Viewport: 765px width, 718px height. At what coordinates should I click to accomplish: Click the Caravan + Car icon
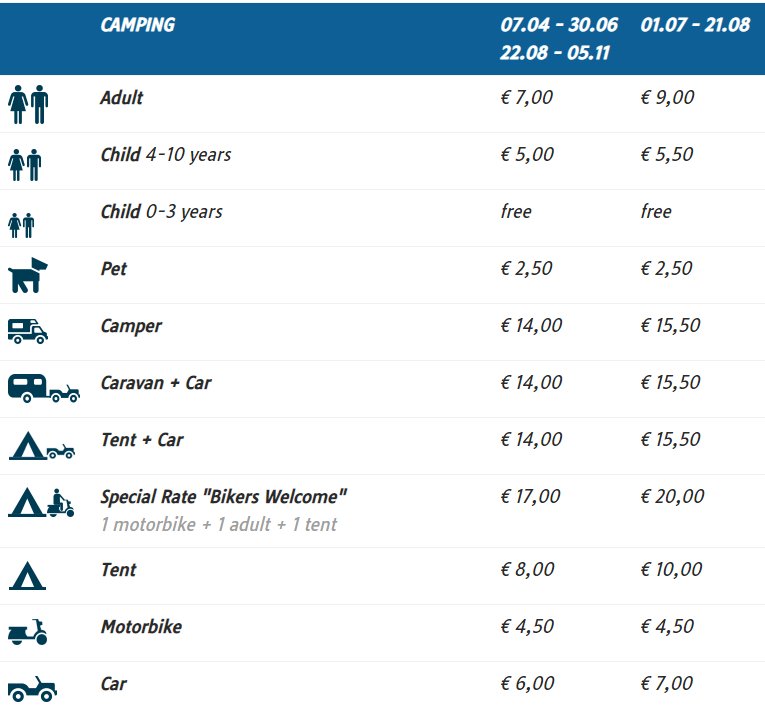click(43, 388)
